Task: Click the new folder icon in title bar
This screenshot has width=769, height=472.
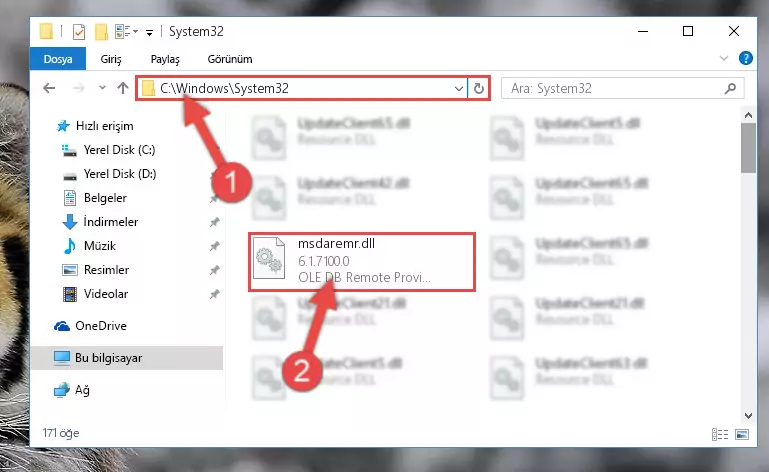Action: pos(101,32)
